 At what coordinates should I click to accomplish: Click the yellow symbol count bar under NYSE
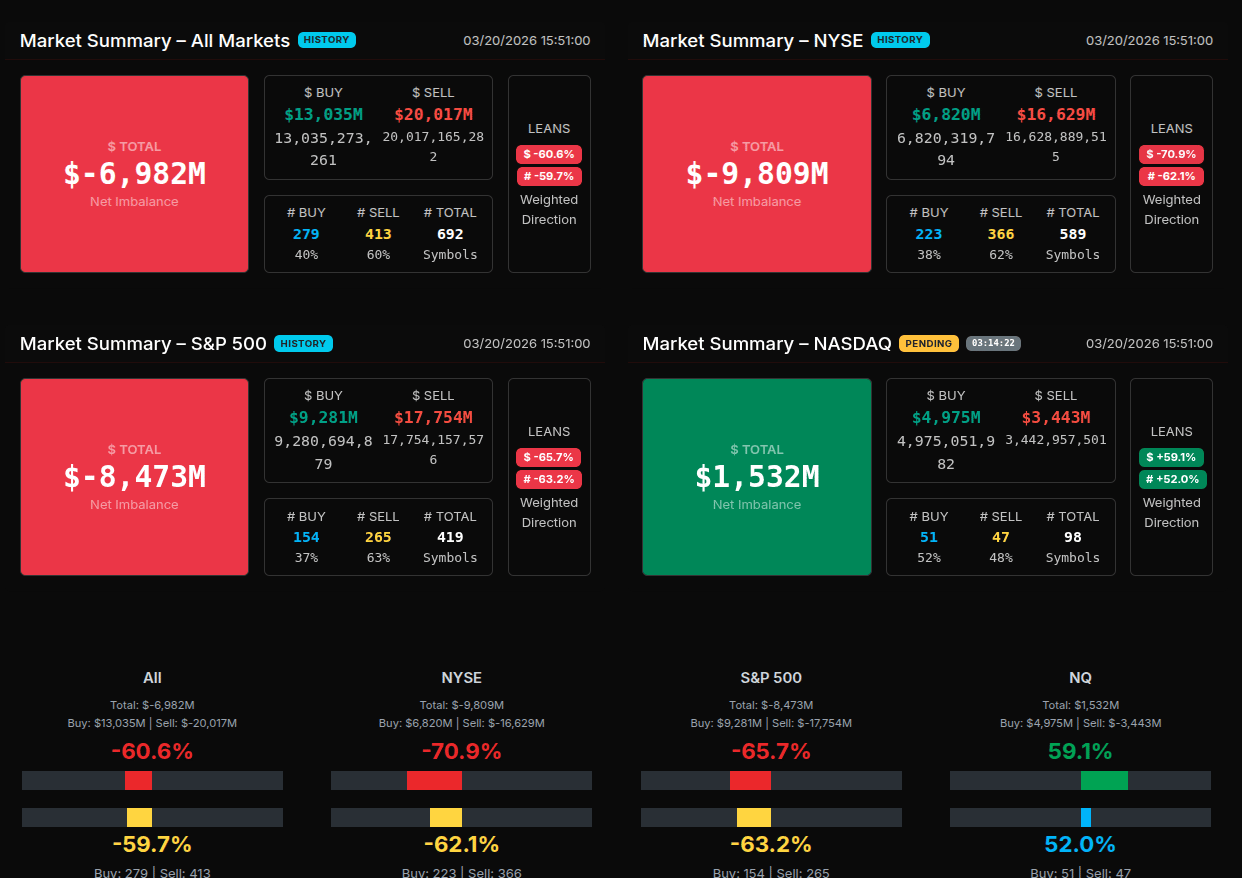coord(446,817)
